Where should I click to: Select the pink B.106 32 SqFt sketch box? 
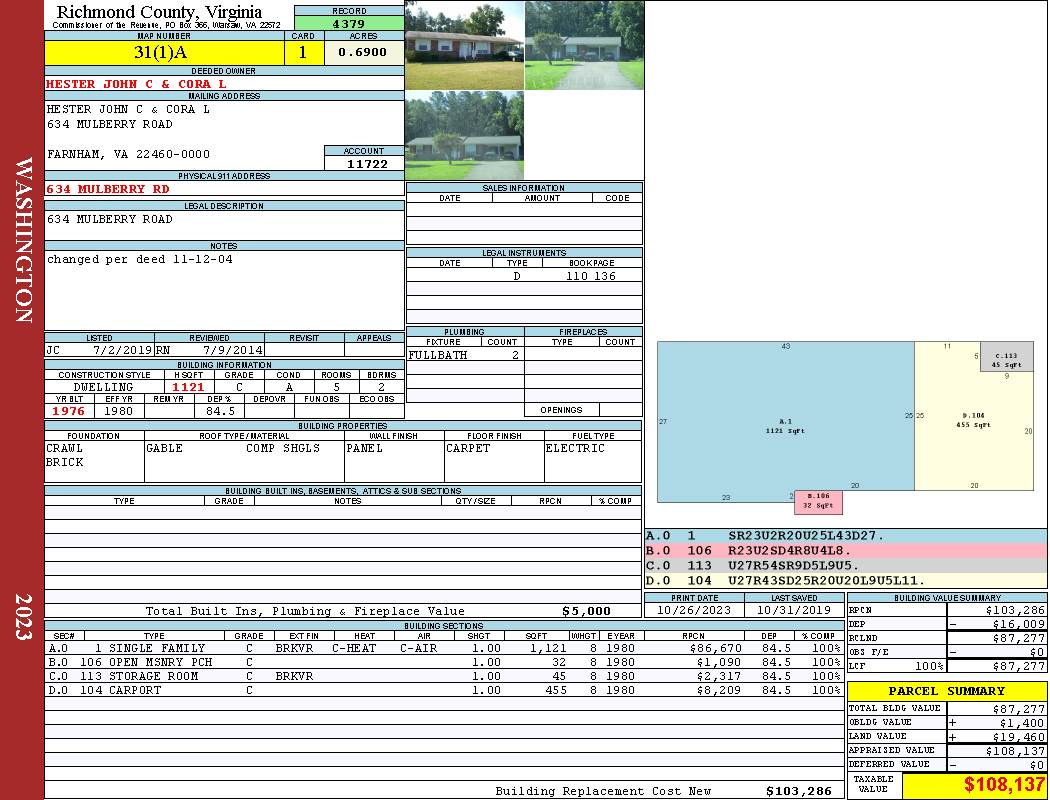[x=817, y=501]
